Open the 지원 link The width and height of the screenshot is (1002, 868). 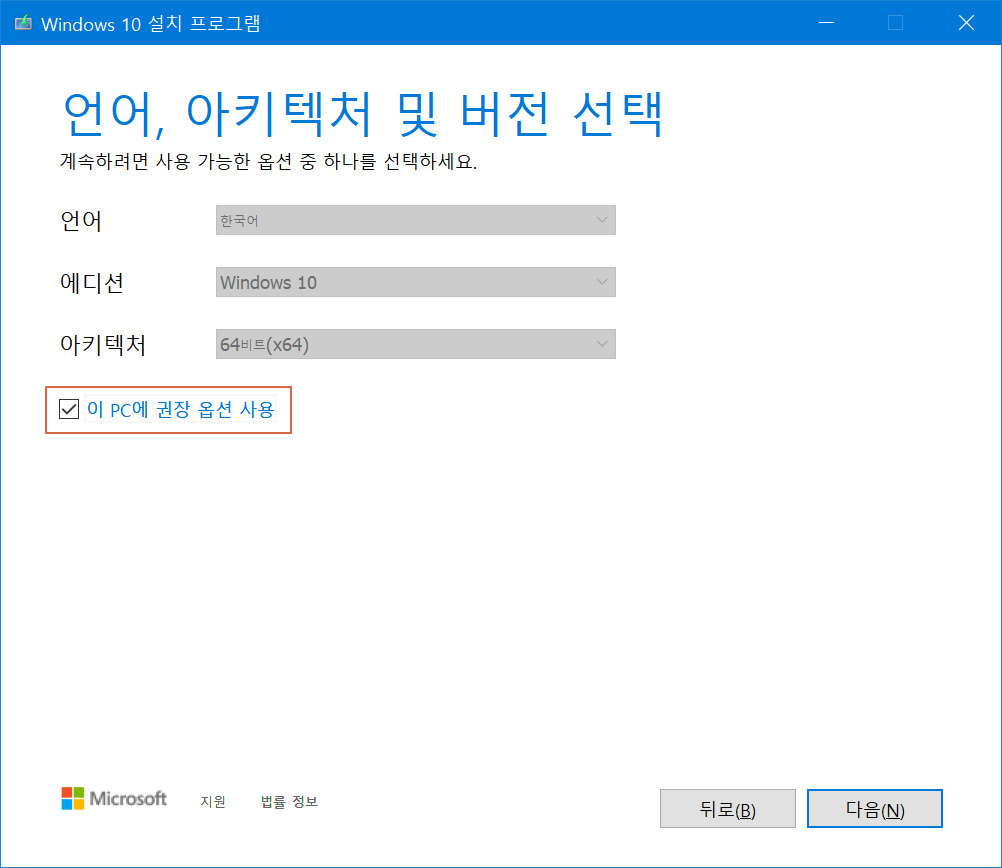pos(213,801)
